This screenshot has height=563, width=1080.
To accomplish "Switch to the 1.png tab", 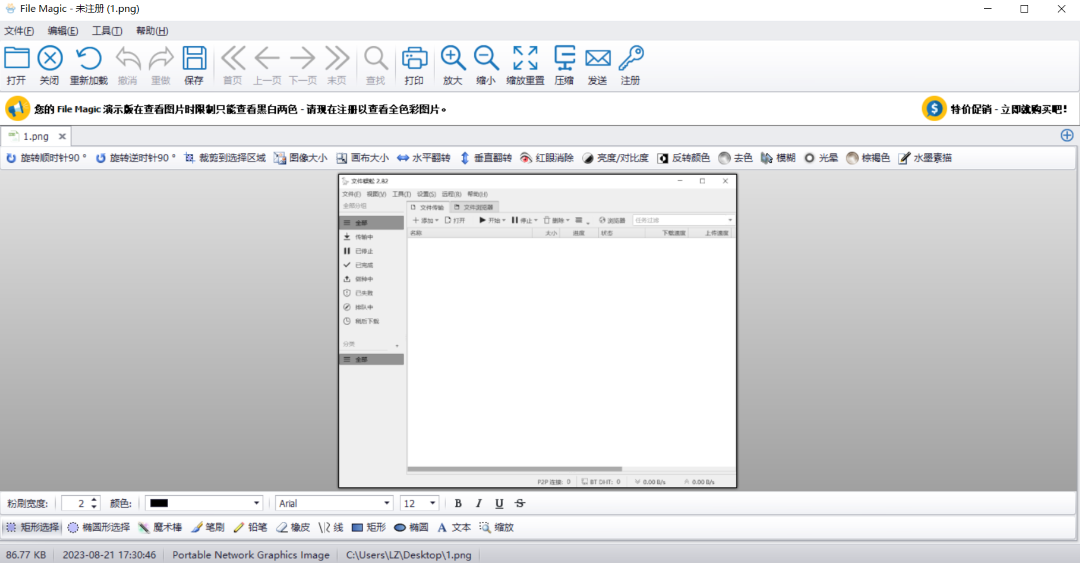I will click(35, 136).
